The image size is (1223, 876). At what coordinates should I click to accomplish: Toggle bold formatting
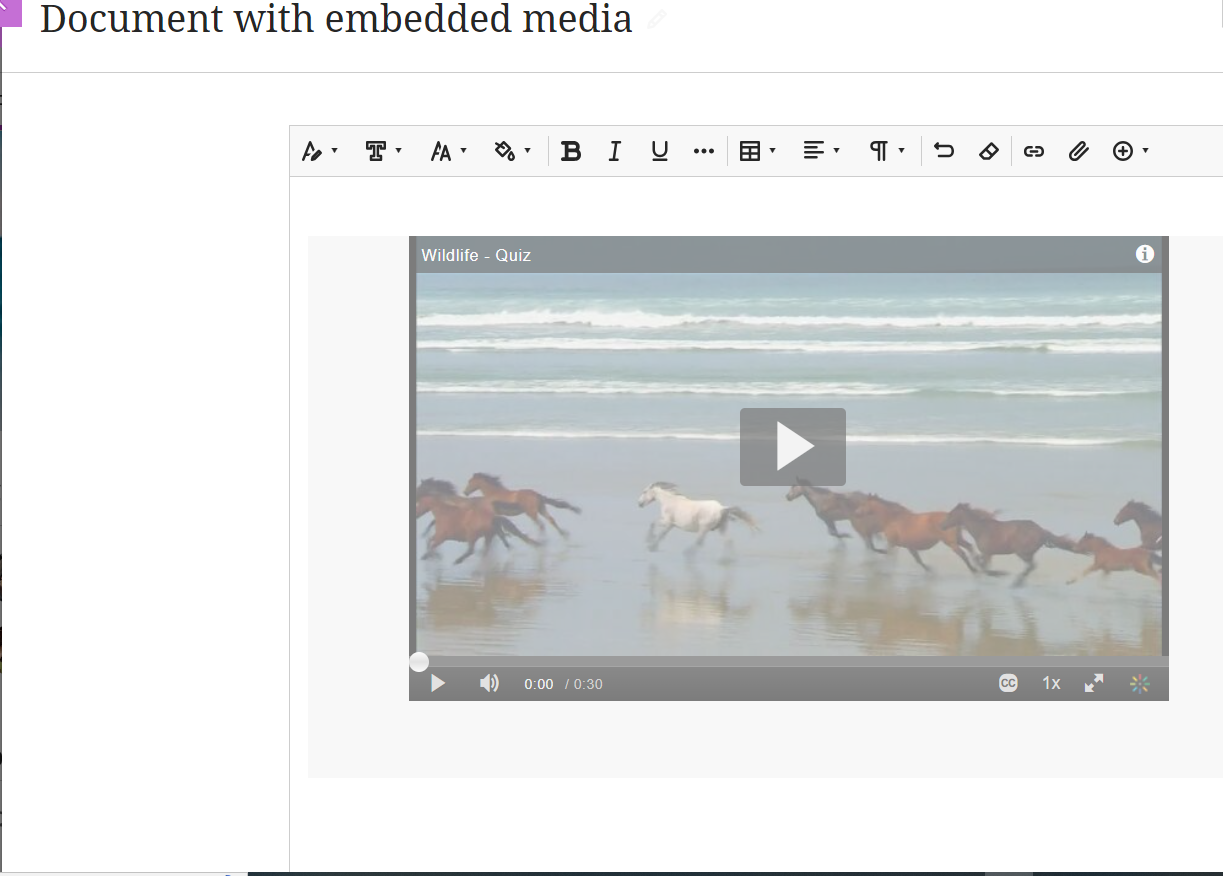[571, 151]
